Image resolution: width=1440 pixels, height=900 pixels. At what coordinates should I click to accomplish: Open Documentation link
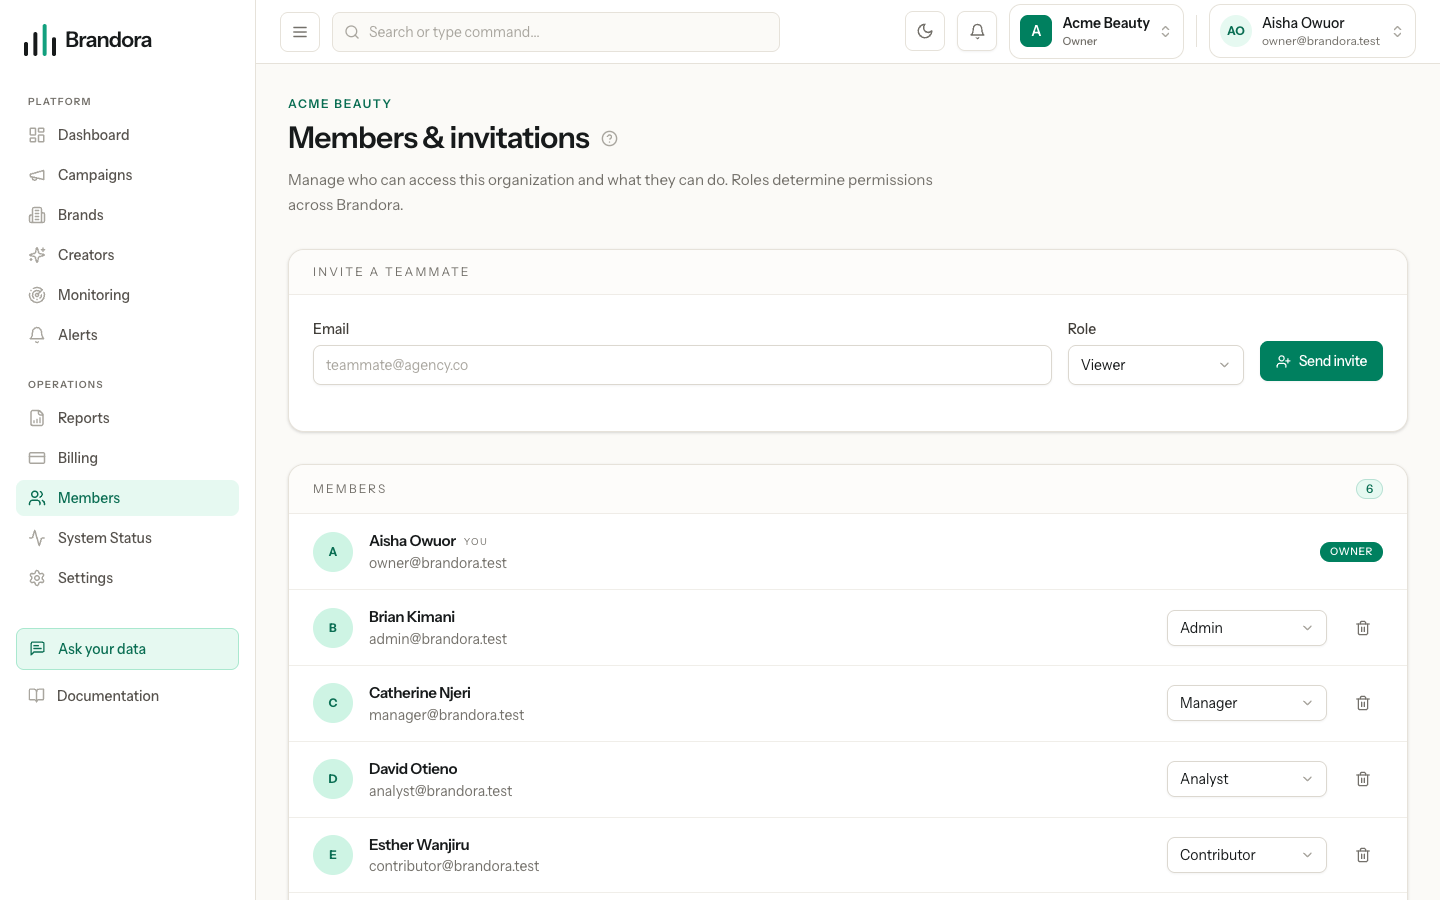coord(127,696)
